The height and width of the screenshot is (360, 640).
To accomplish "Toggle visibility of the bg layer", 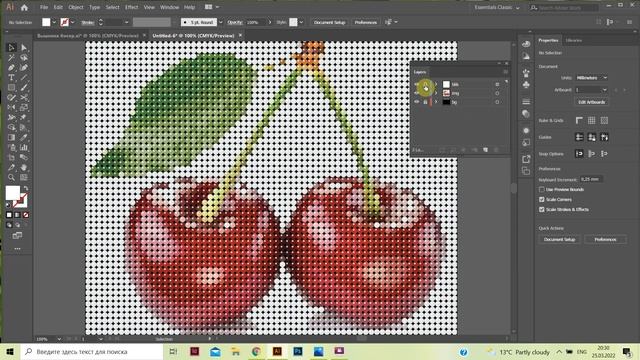I will coord(416,102).
